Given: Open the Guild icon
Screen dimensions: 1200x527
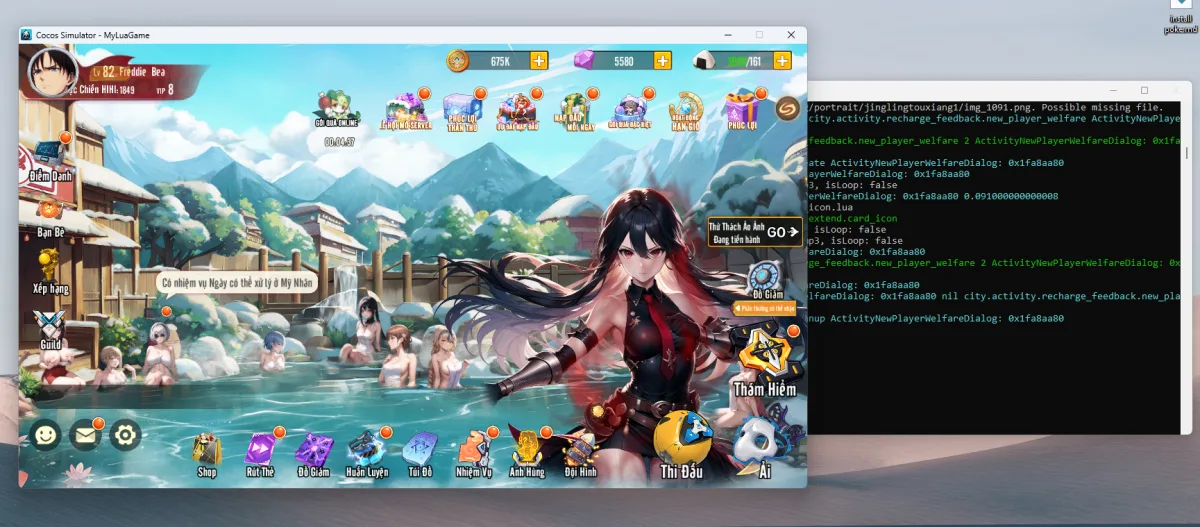Looking at the screenshot, I should point(50,330).
